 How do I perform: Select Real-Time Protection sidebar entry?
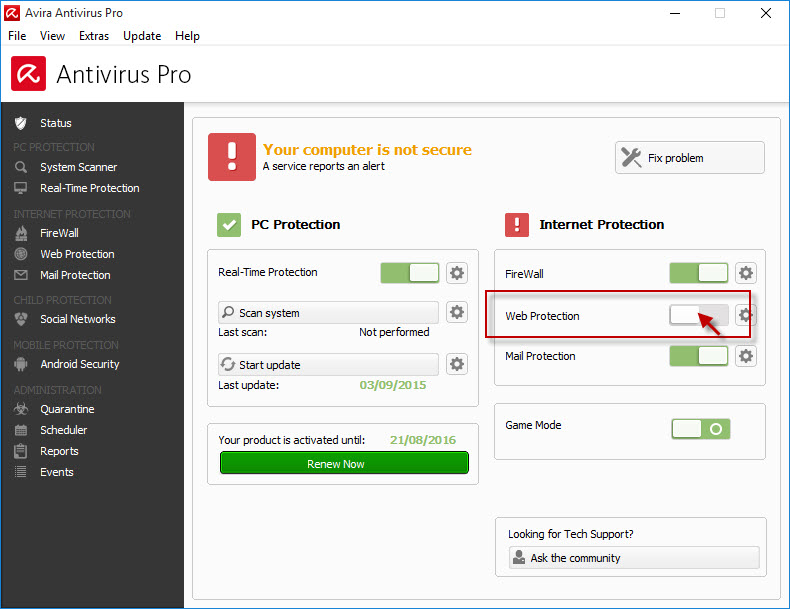90,188
